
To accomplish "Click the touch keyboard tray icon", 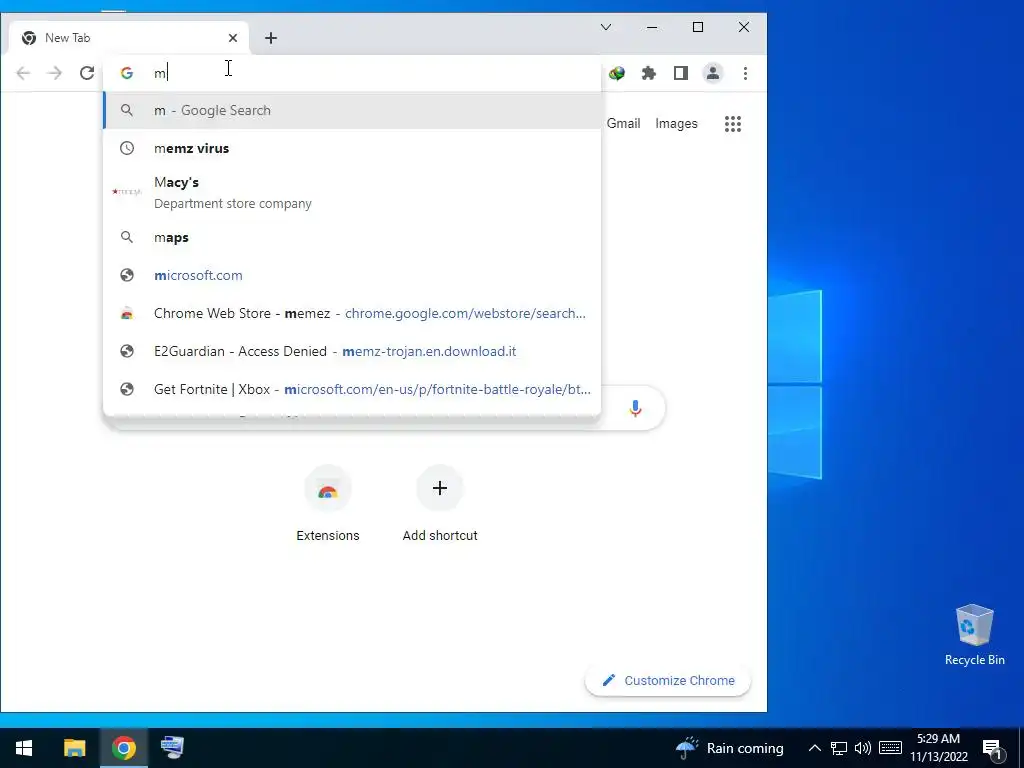I will 890,748.
